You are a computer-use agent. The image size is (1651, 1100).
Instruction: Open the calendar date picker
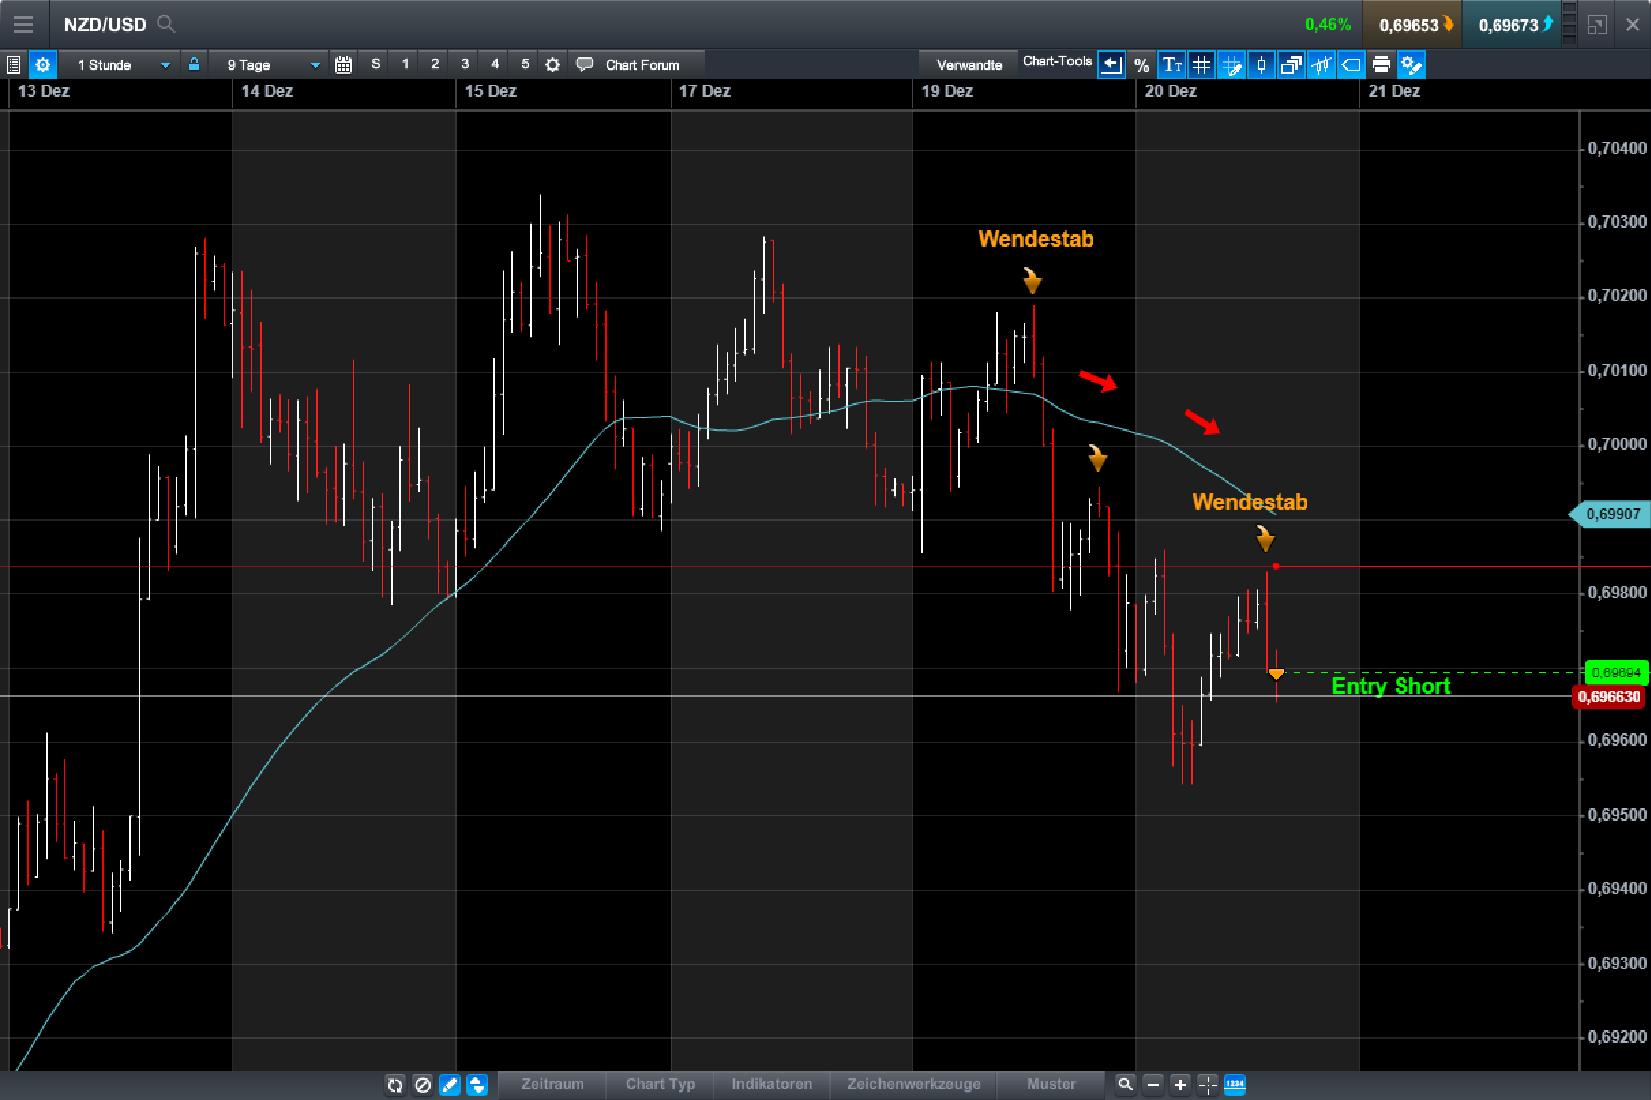(344, 64)
